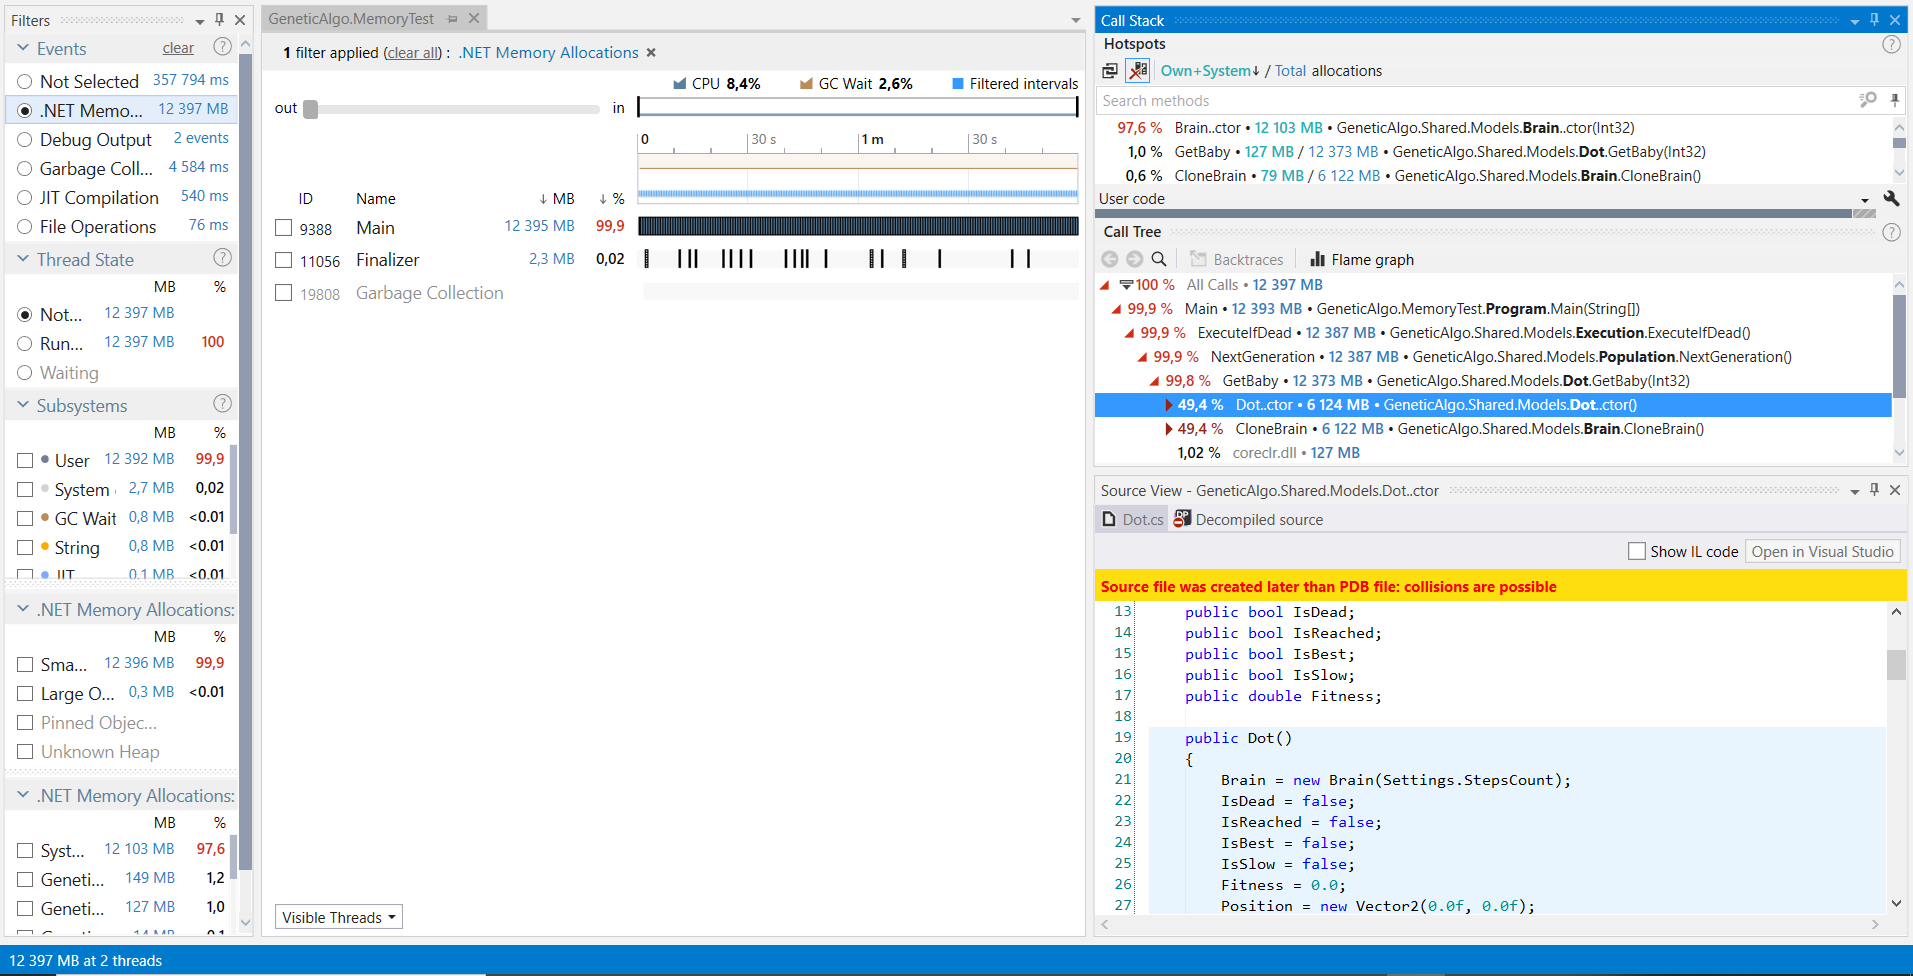
Task: Click the timeline selection range bar
Action: click(858, 107)
